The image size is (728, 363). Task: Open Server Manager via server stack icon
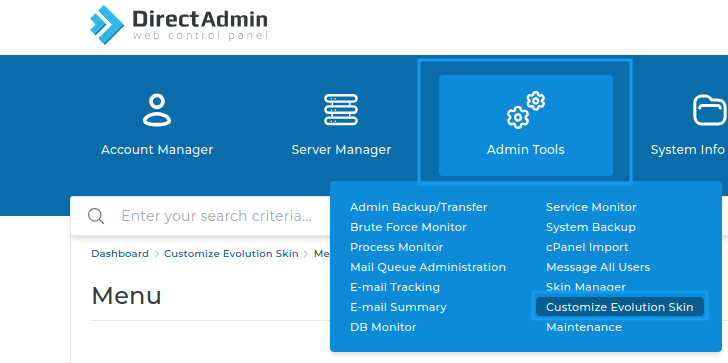341,110
